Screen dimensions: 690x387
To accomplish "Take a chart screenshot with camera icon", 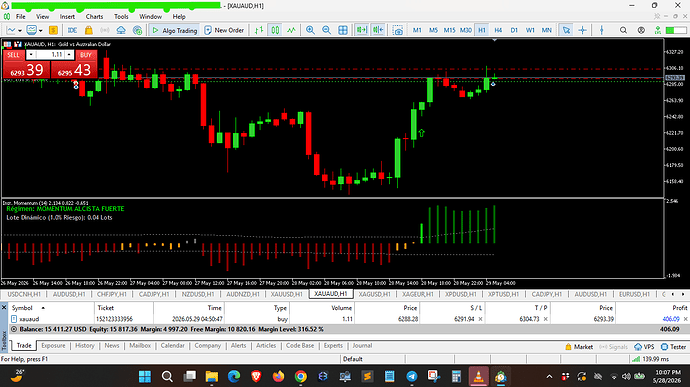I will point(398,30).
